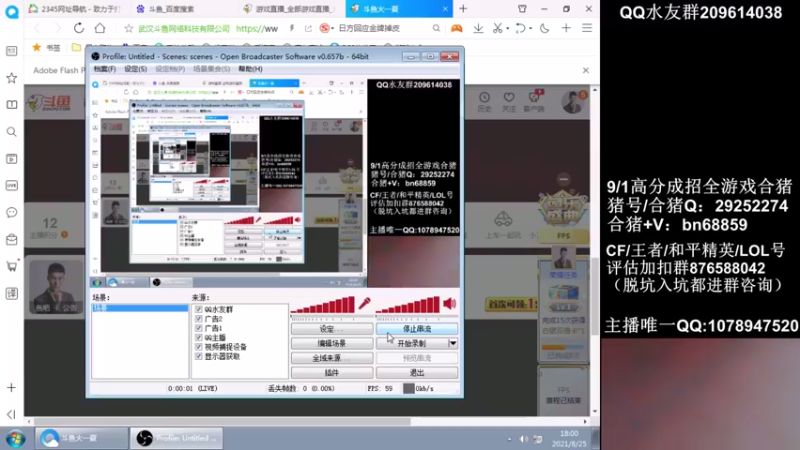Image resolution: width=800 pixels, height=450 pixels.
Task: Click the gamepad icon in browser toolbar
Action: [x=456, y=28]
